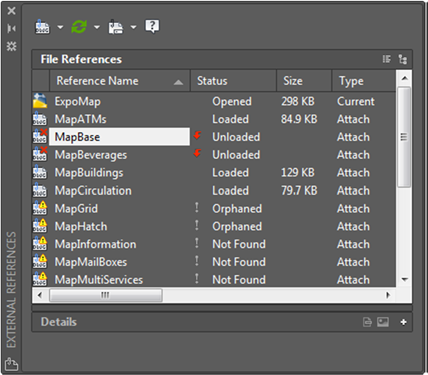Image resolution: width=428 pixels, height=375 pixels.
Task: Open palette properties menu on sidebar
Action: click(11, 46)
